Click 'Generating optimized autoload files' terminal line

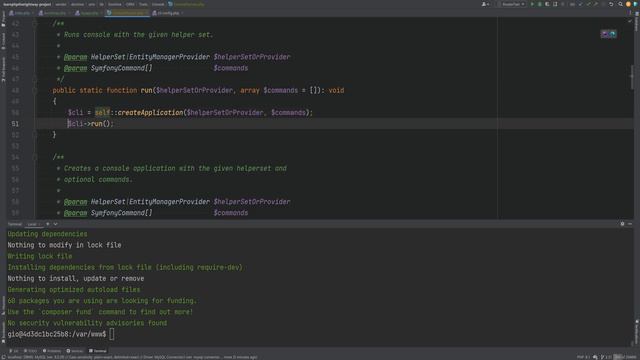tap(73, 289)
